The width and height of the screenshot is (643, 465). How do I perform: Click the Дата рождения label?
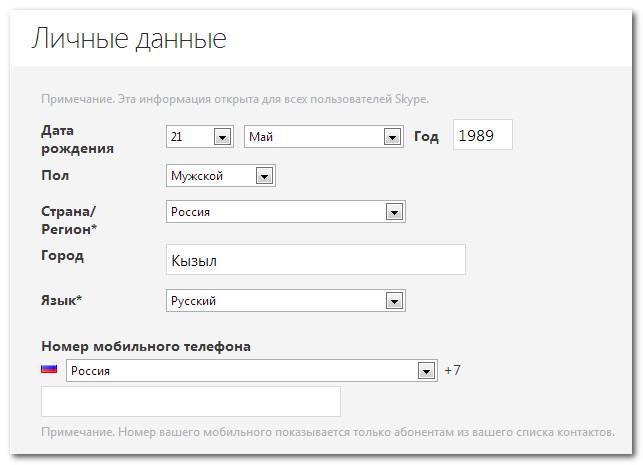[x=77, y=139]
